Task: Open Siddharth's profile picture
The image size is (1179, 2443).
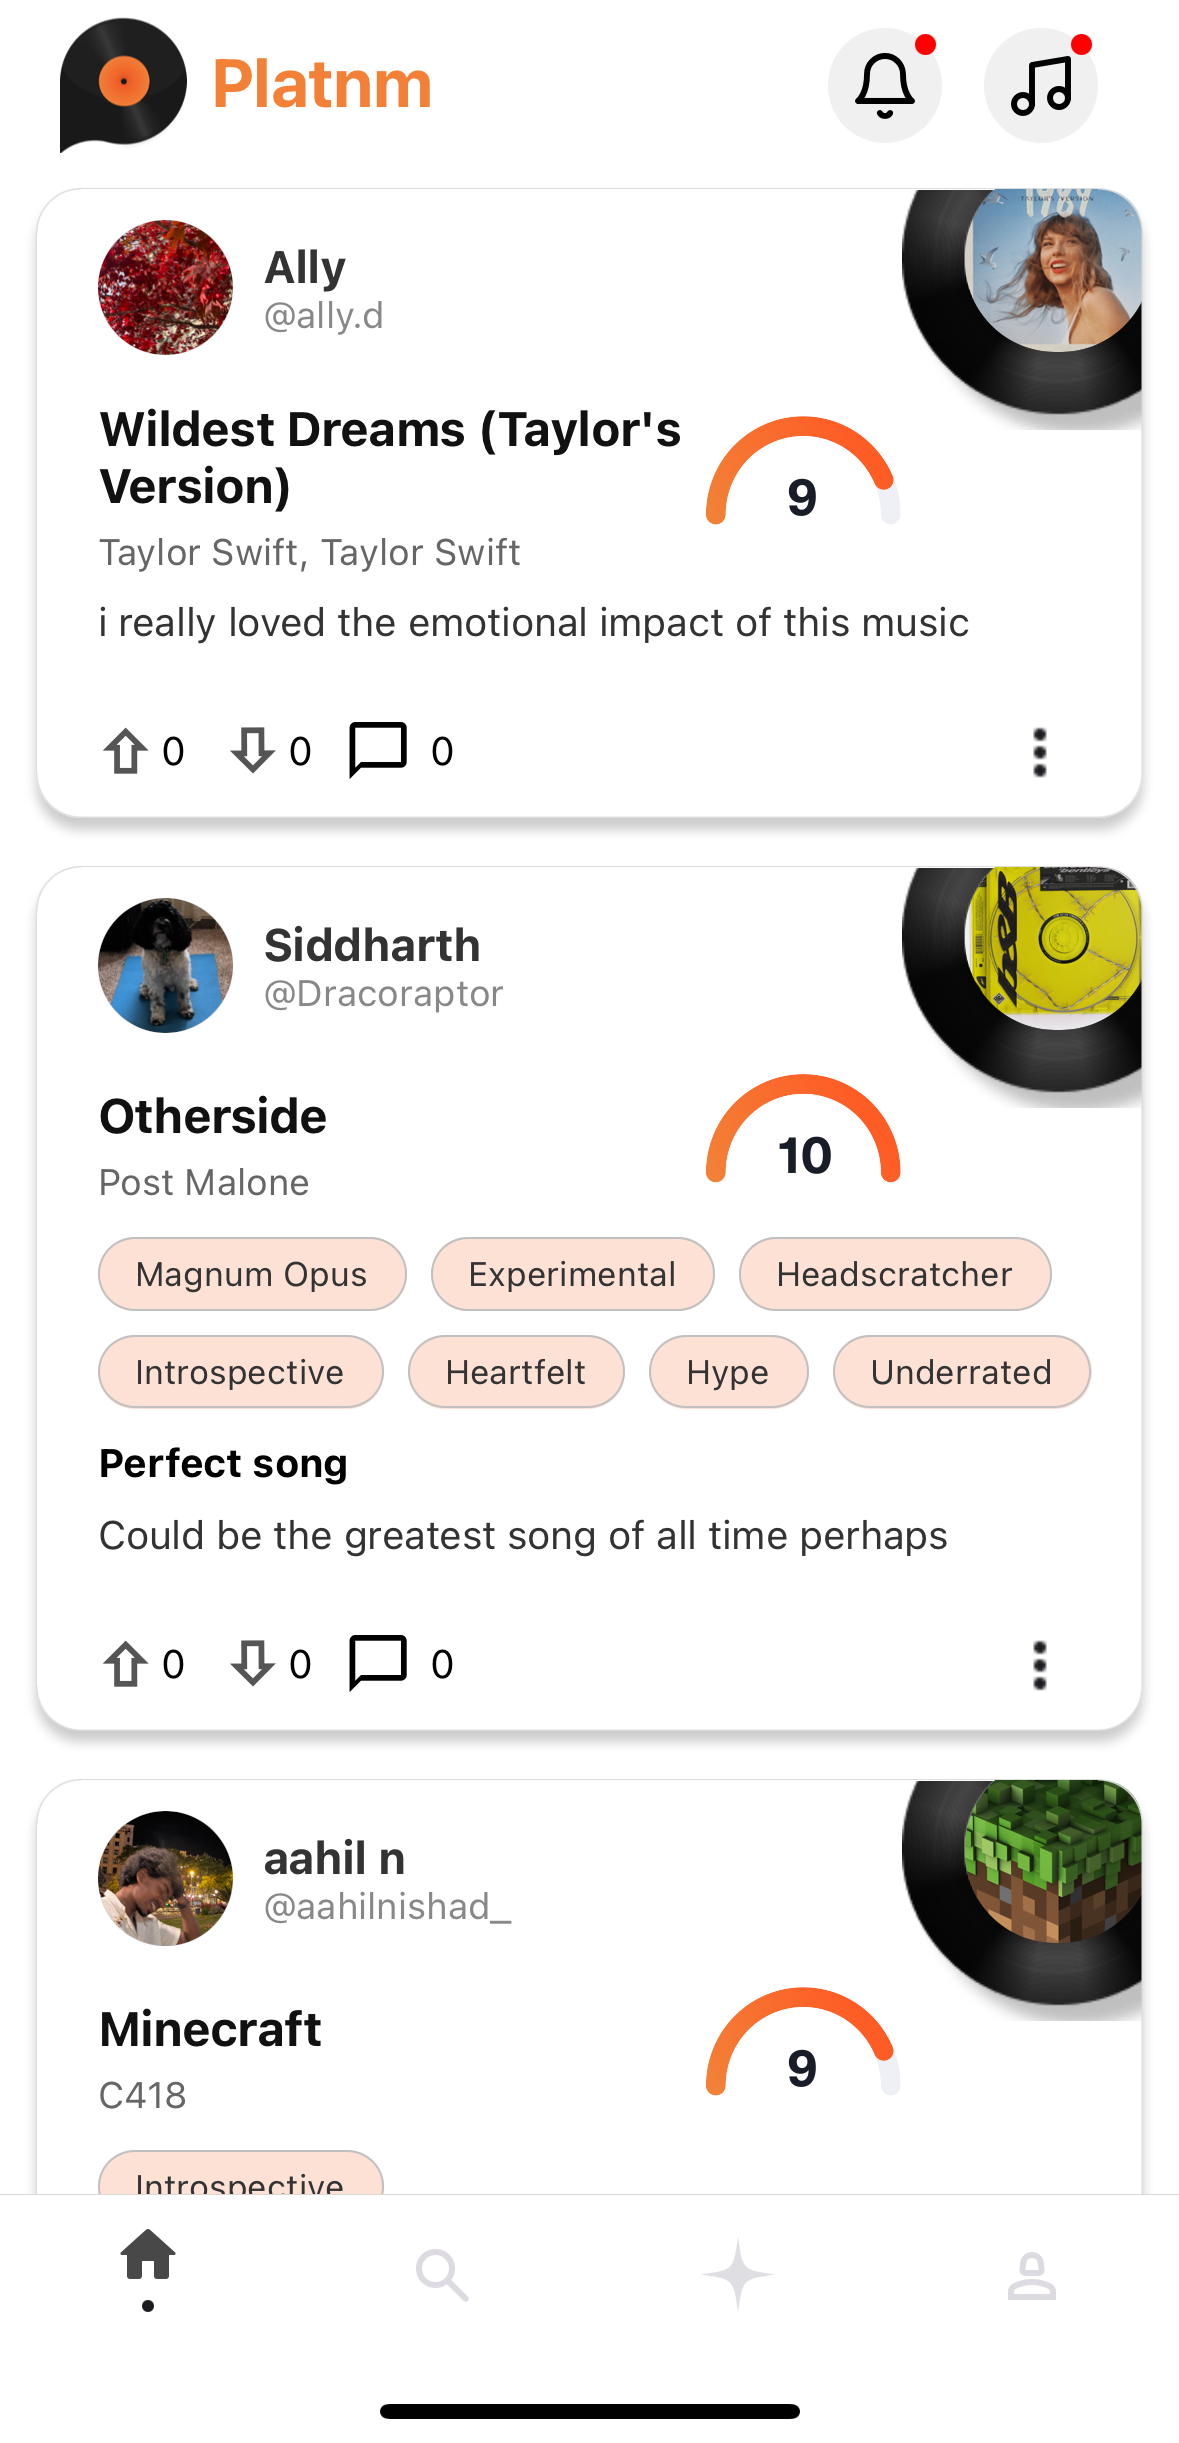Action: point(165,965)
